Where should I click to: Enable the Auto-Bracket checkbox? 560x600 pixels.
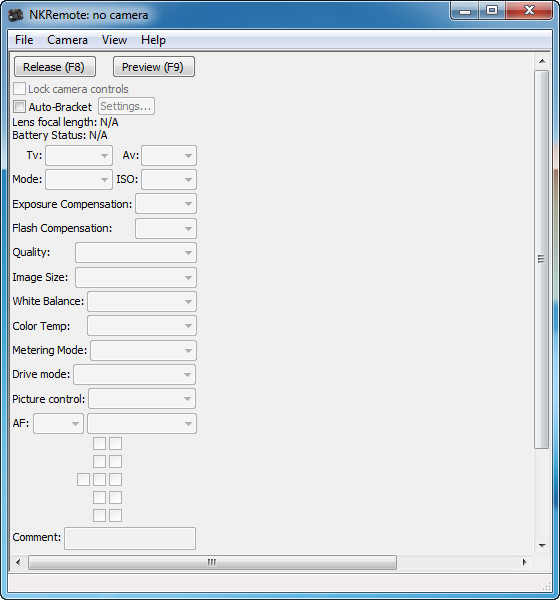tap(20, 107)
